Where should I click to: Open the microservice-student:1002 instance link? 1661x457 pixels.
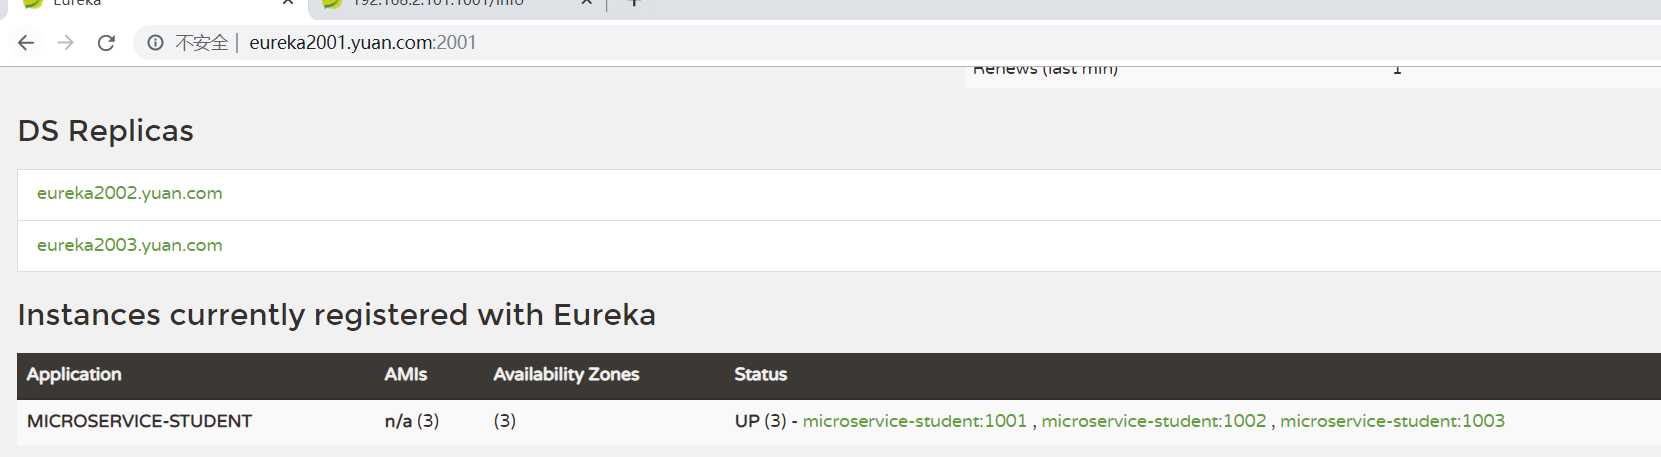coord(1154,421)
